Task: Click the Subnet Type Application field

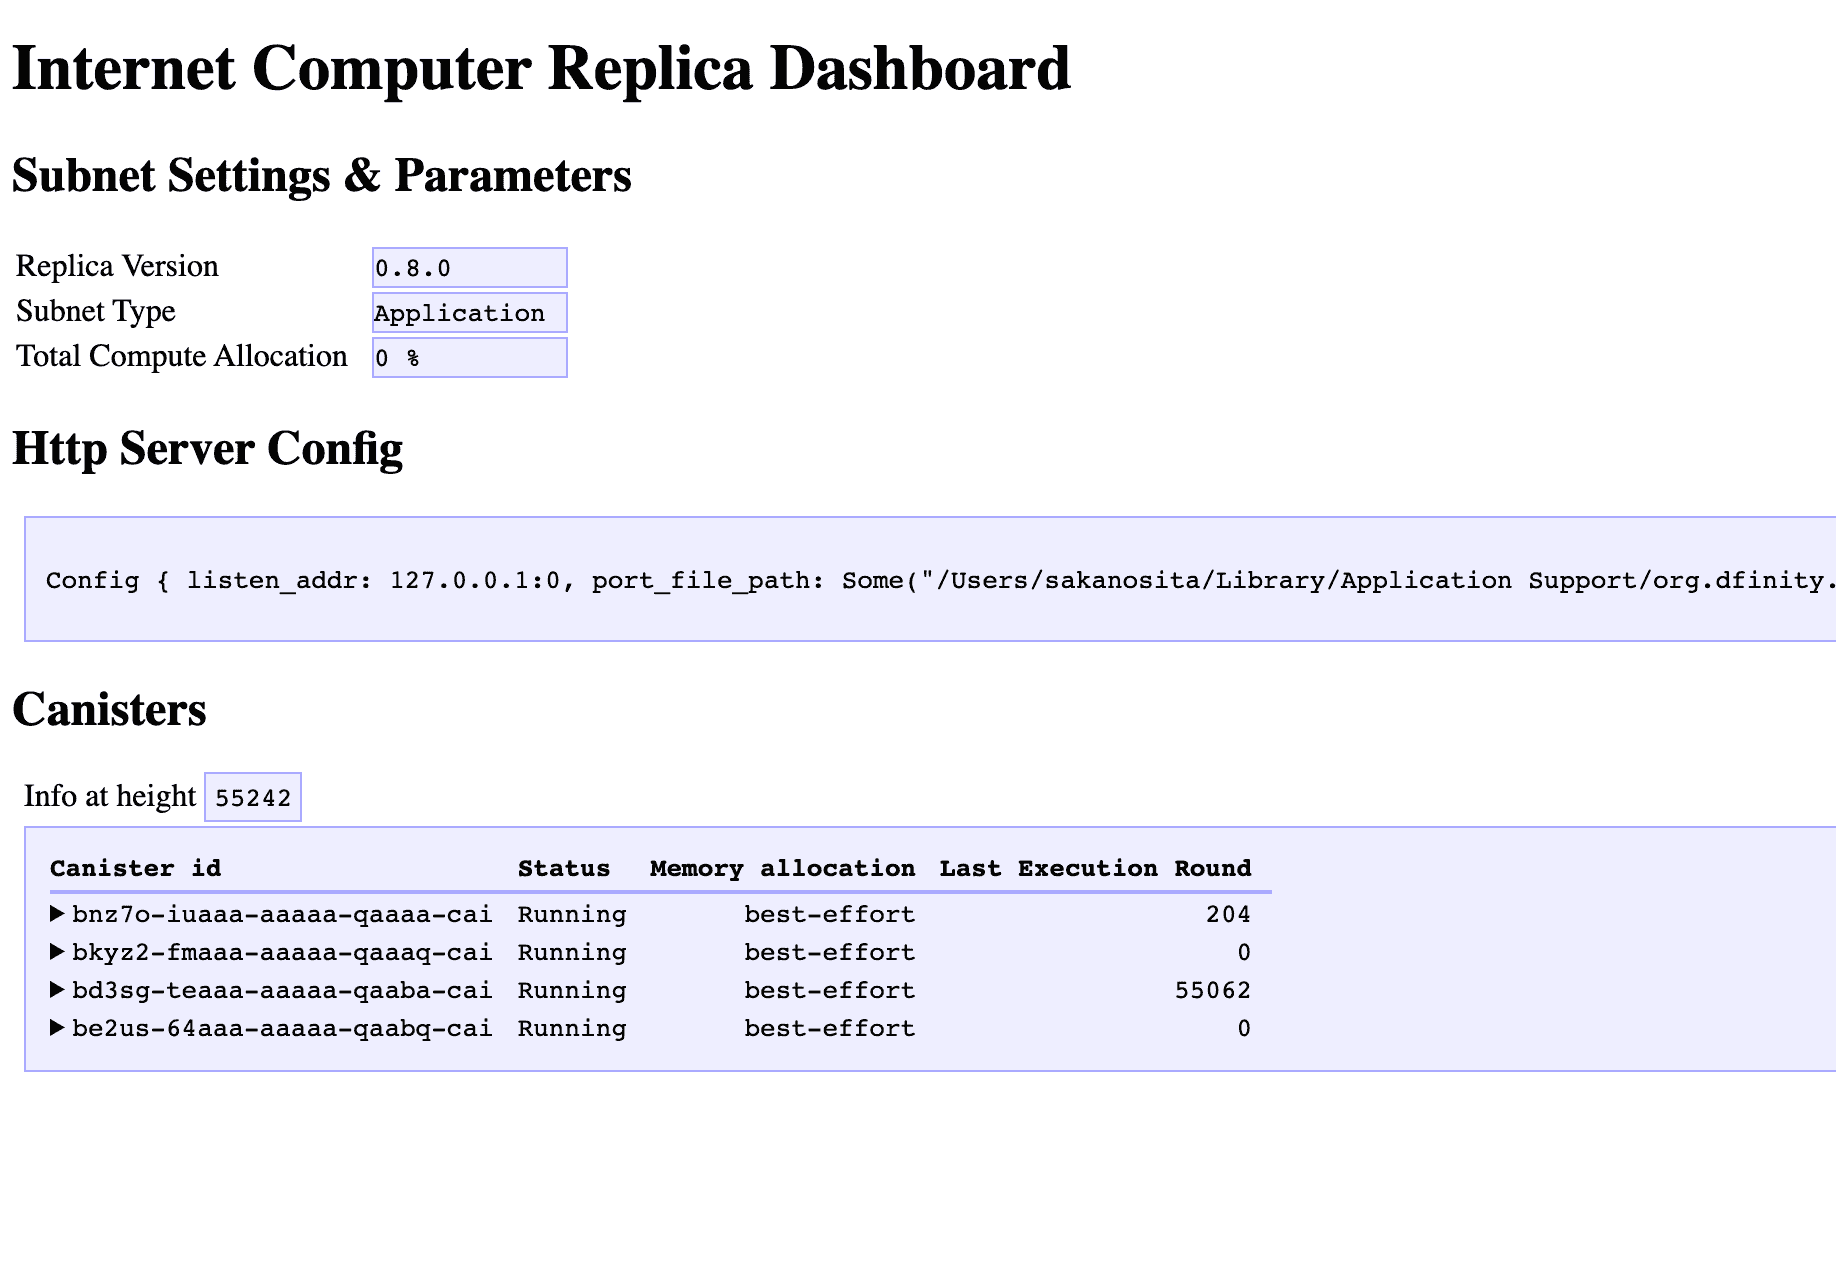Action: pos(469,313)
